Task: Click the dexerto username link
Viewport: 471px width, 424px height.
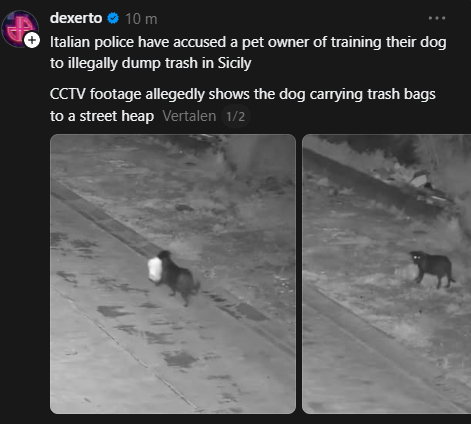Action: (76, 18)
